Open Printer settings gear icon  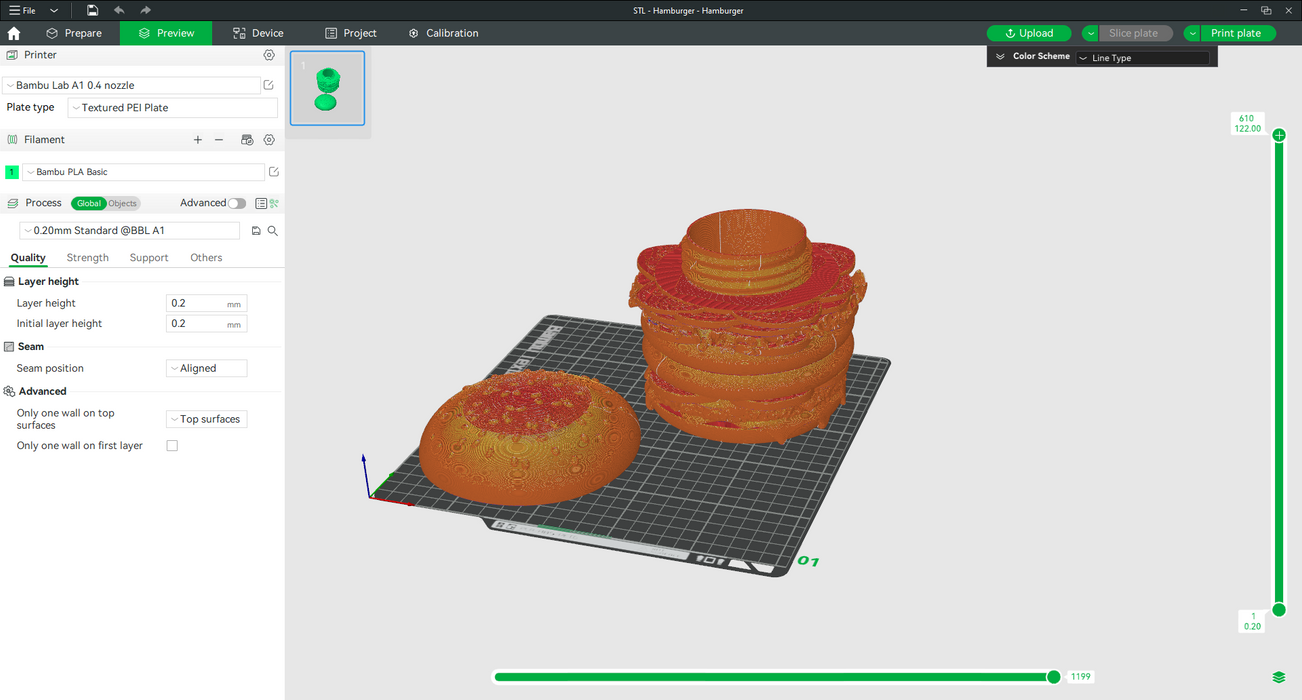[x=269, y=55]
